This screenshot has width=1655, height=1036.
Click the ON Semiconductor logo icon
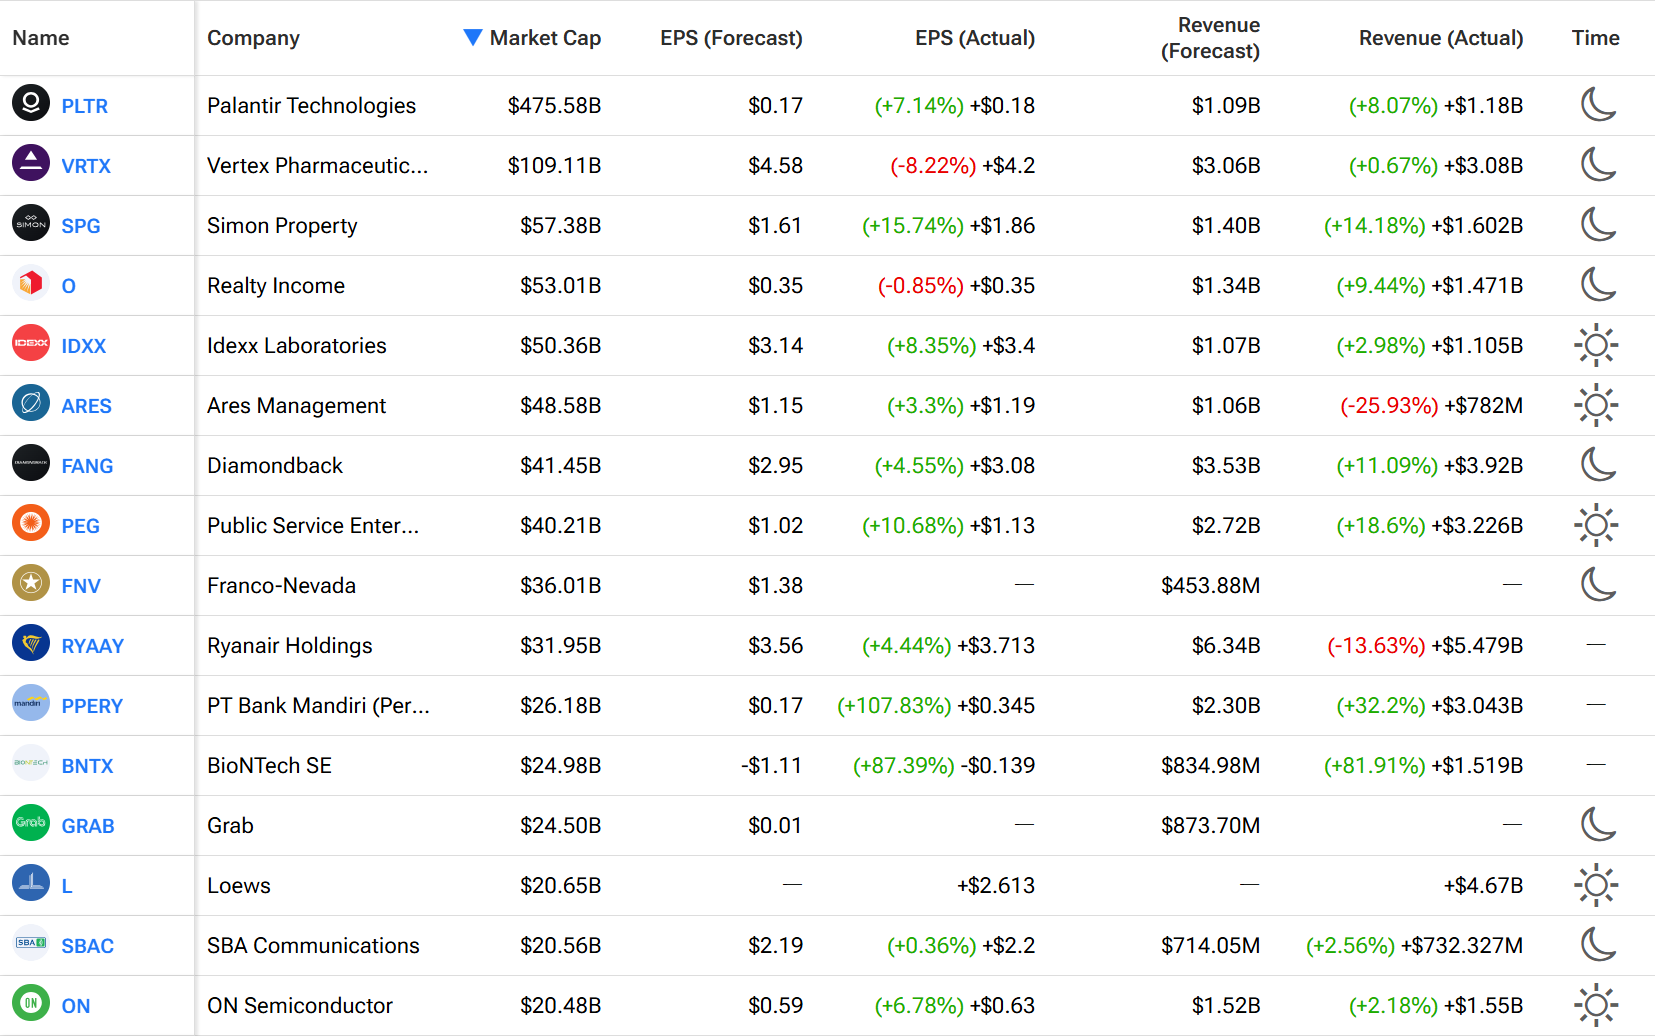point(31,1003)
